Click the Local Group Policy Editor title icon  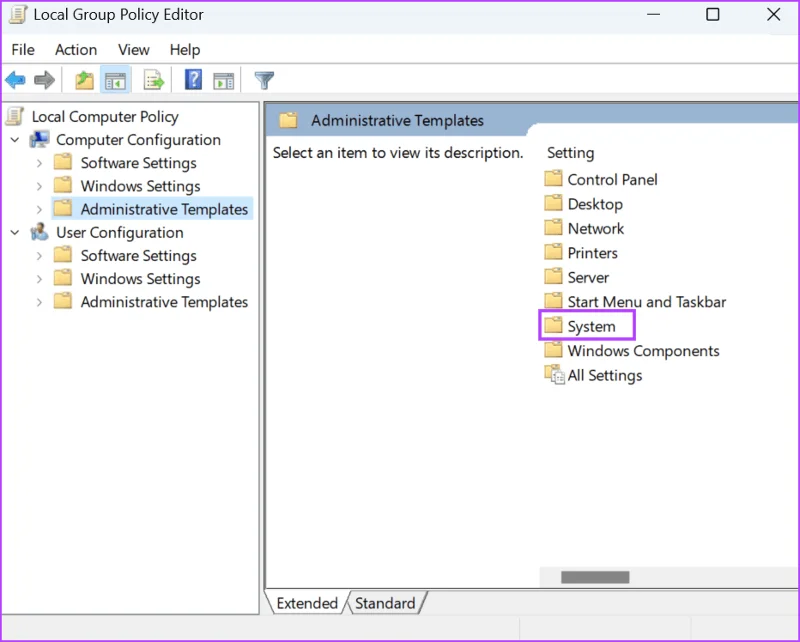[18, 15]
